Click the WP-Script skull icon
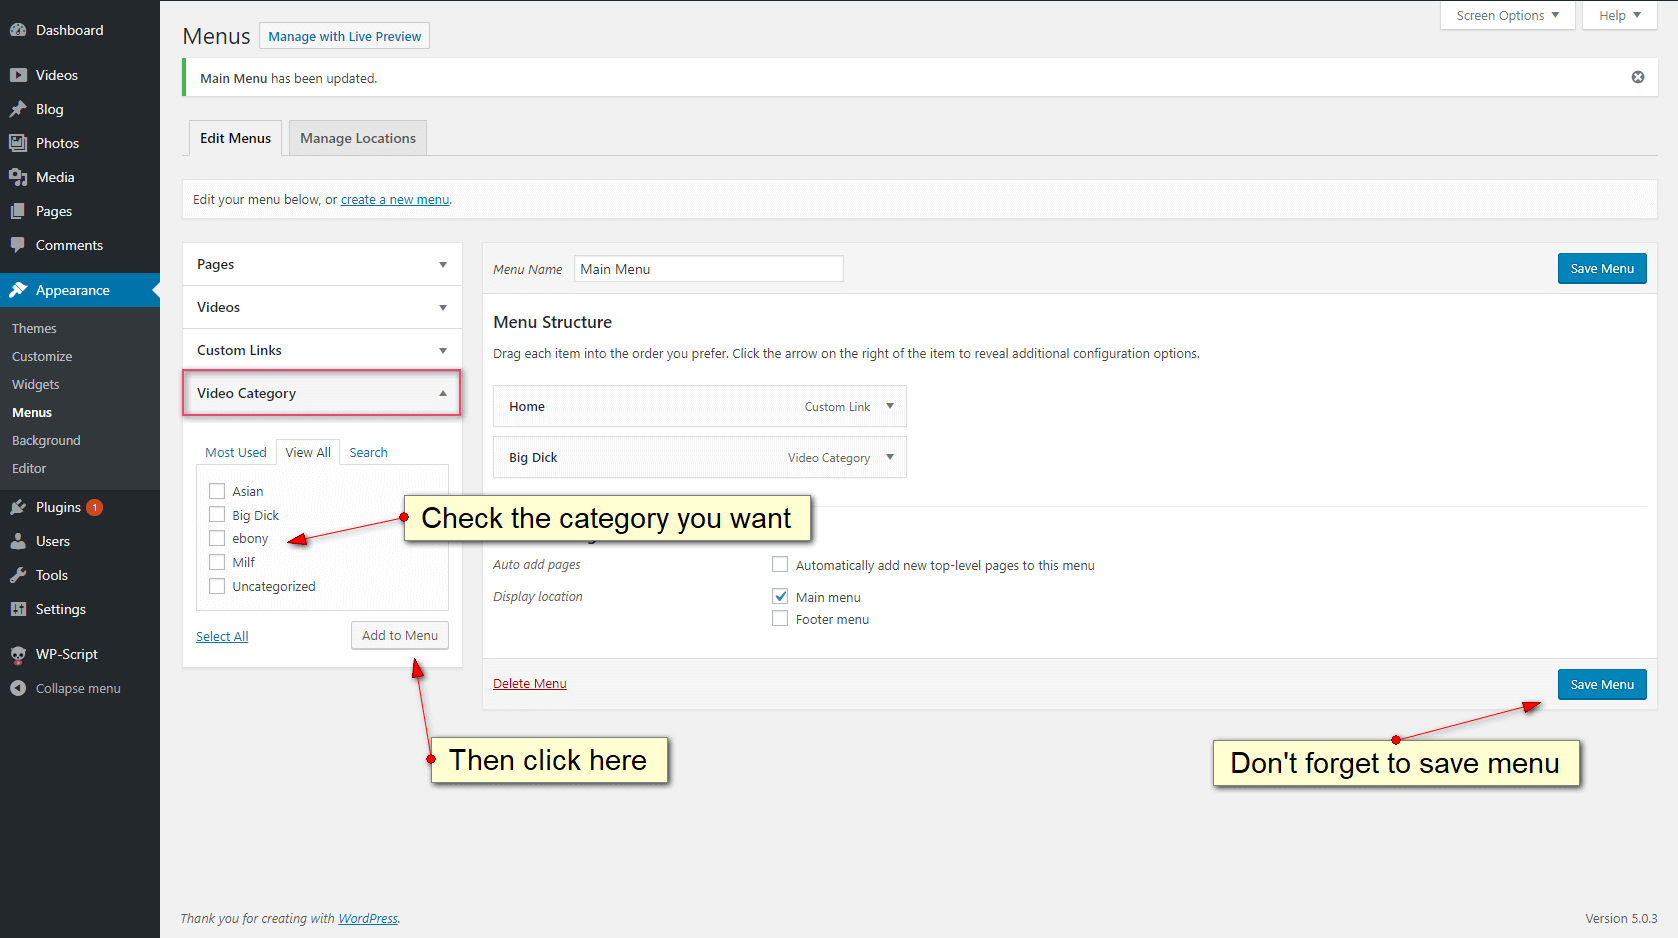This screenshot has width=1678, height=938. click(18, 654)
